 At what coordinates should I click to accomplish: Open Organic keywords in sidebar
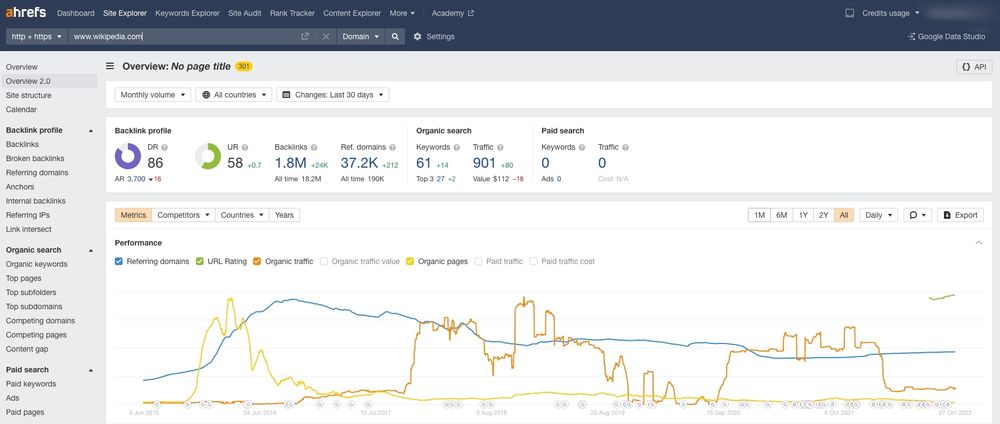point(36,264)
